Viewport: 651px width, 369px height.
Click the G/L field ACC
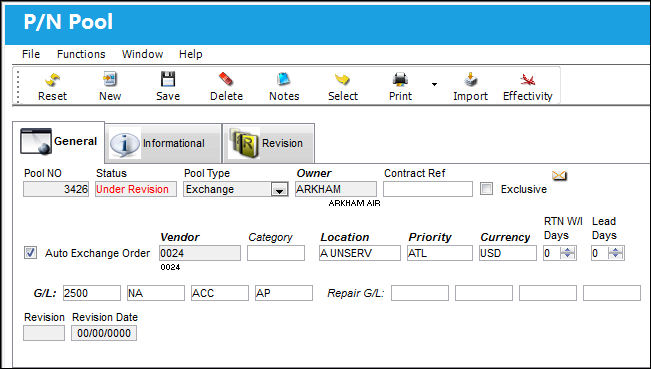(x=220, y=293)
